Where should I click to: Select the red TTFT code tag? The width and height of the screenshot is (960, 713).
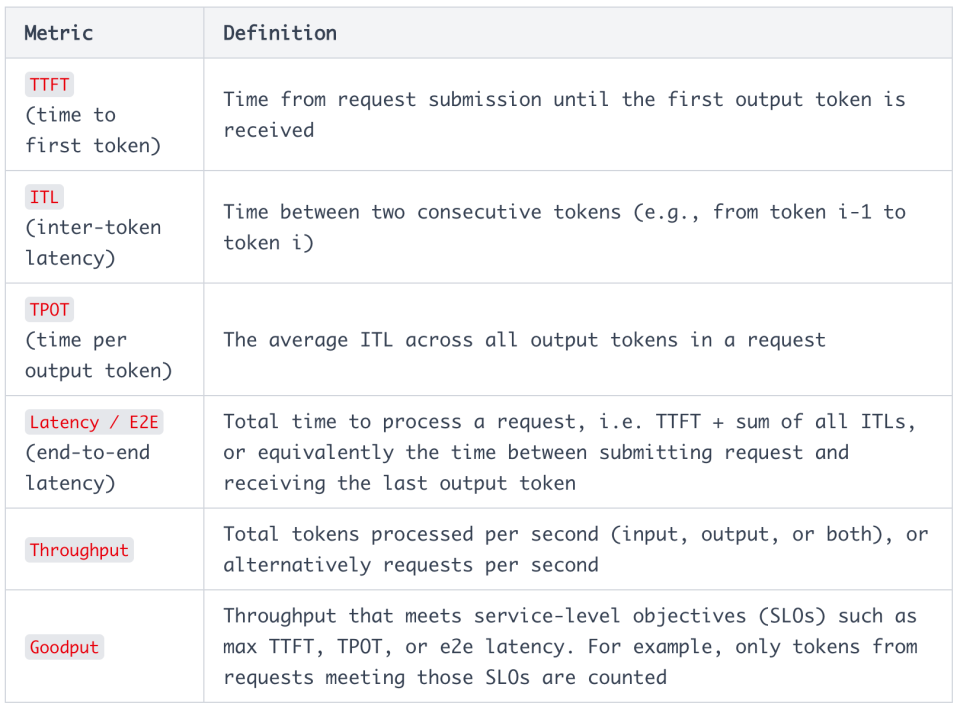(x=50, y=85)
